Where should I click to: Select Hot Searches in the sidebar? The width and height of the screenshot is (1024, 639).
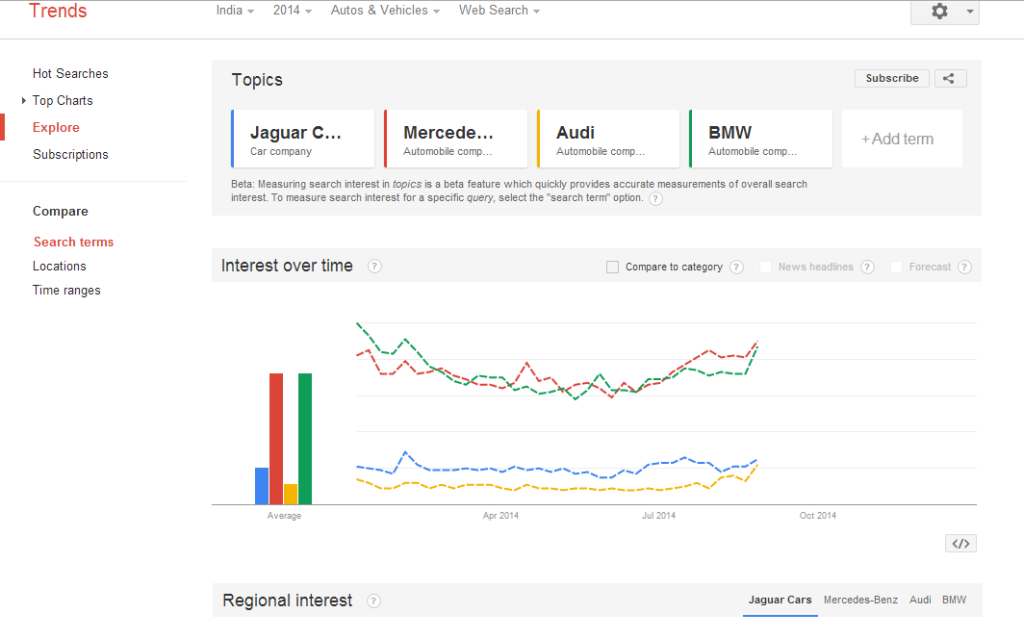pyautogui.click(x=70, y=74)
